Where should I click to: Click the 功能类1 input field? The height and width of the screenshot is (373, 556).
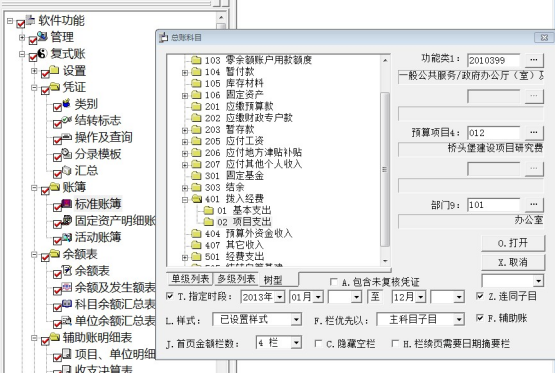(x=494, y=60)
